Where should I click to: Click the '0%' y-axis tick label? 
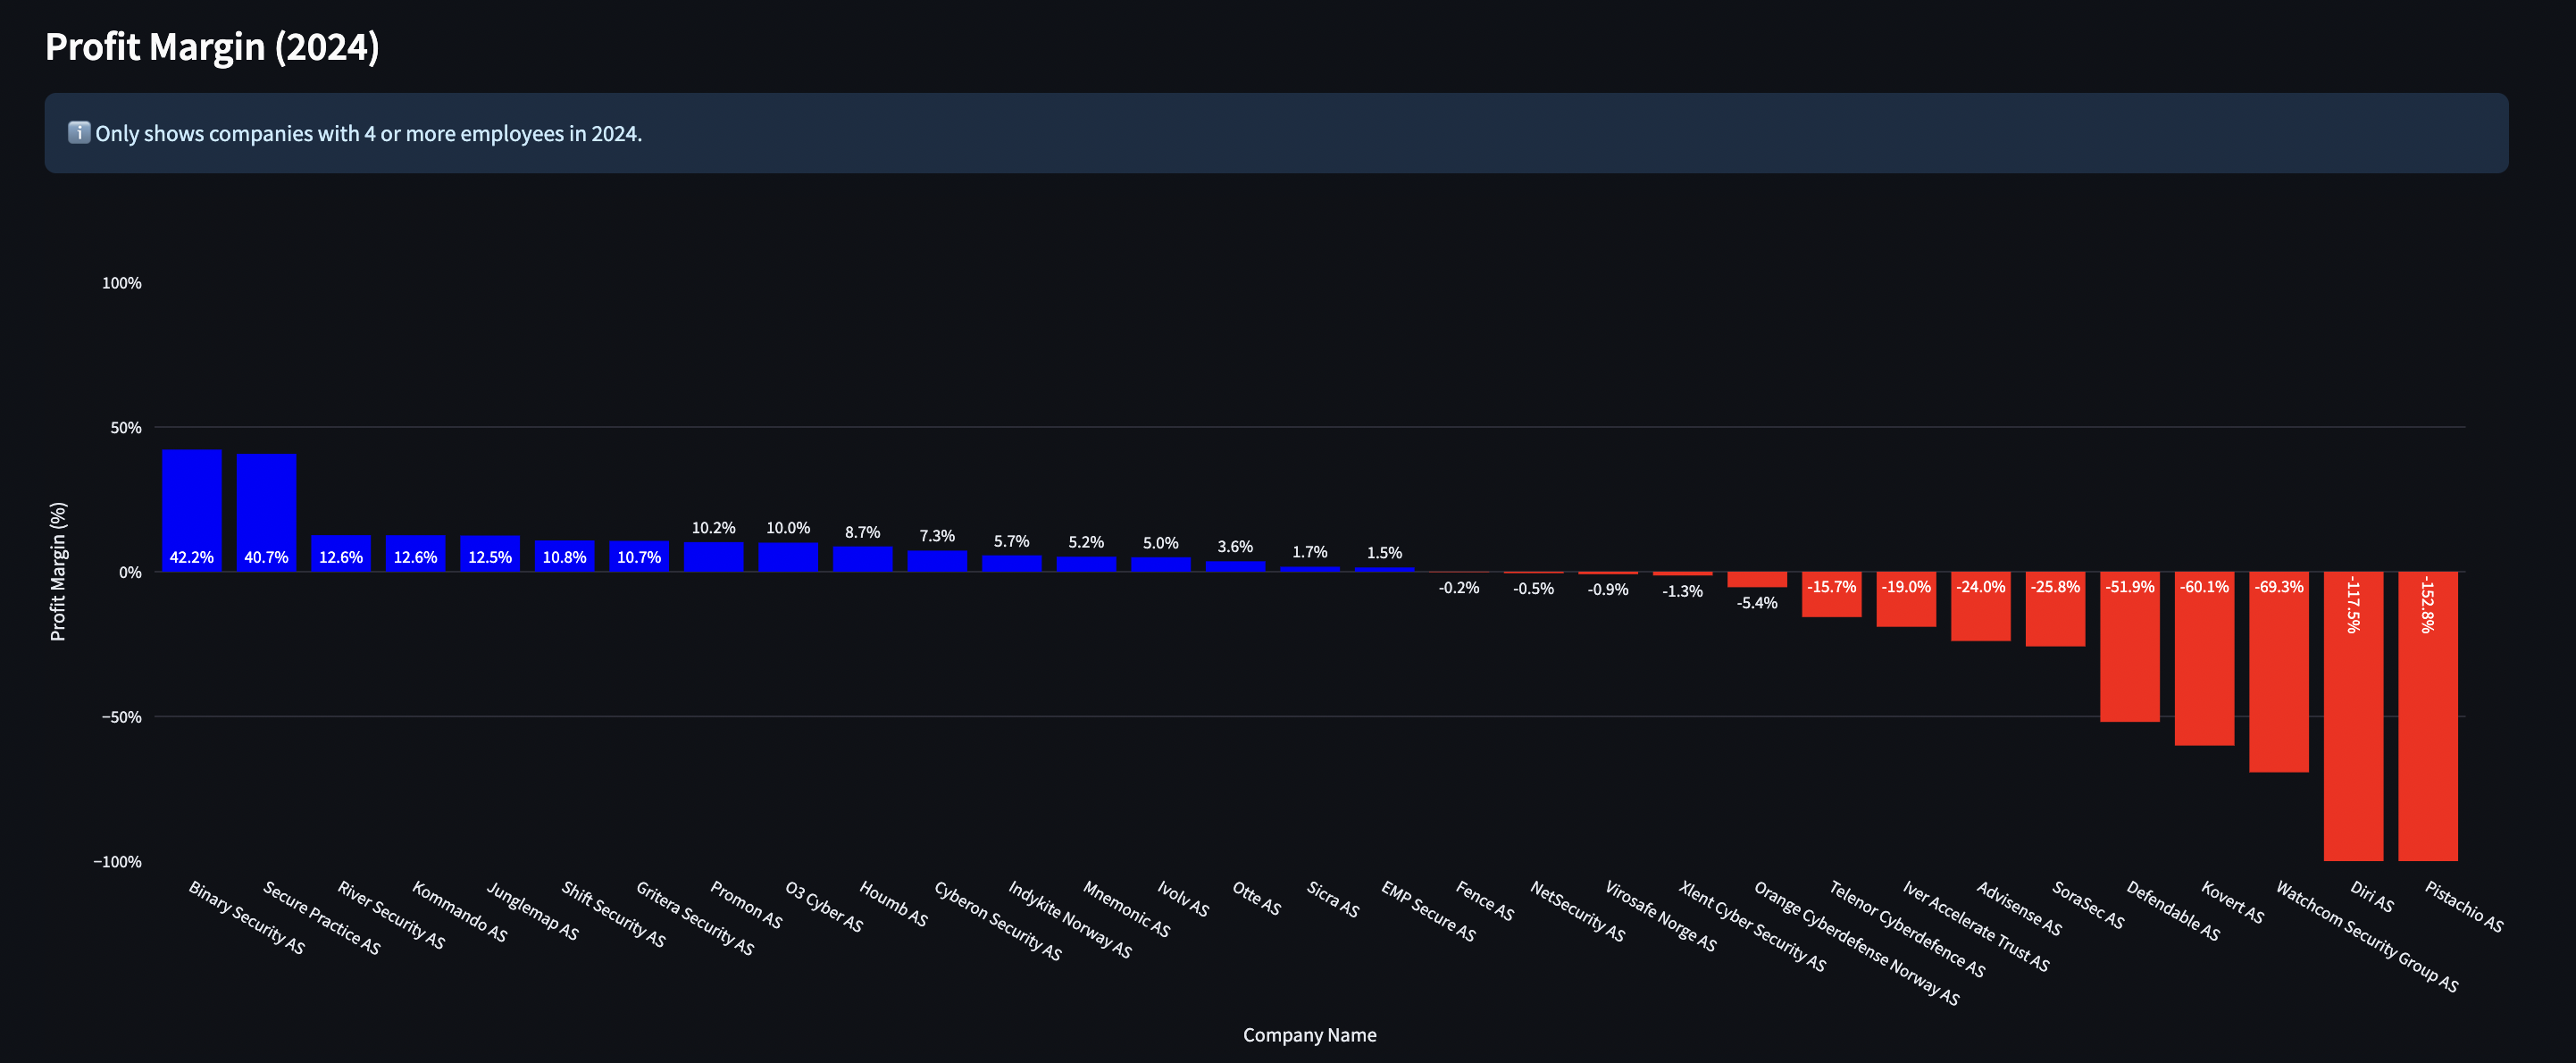point(131,572)
